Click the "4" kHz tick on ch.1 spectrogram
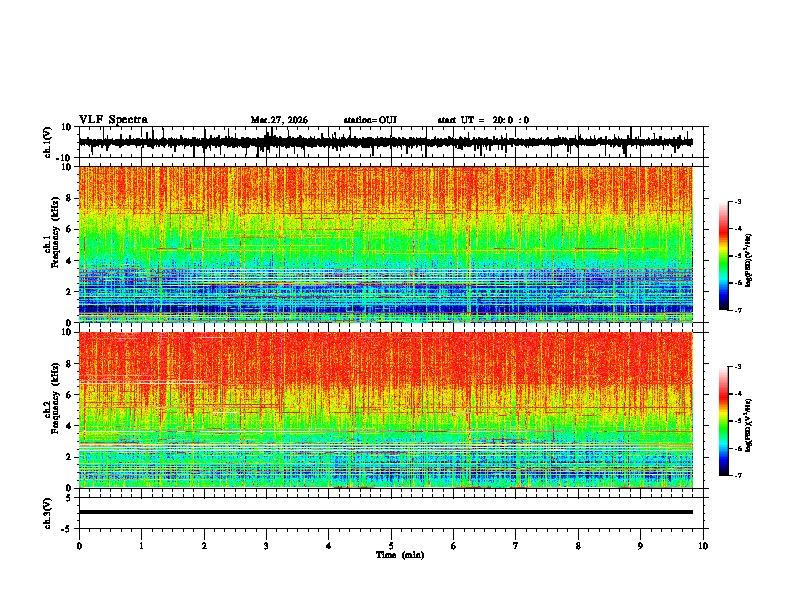Viewport: 792px width, 612px height. 70,261
